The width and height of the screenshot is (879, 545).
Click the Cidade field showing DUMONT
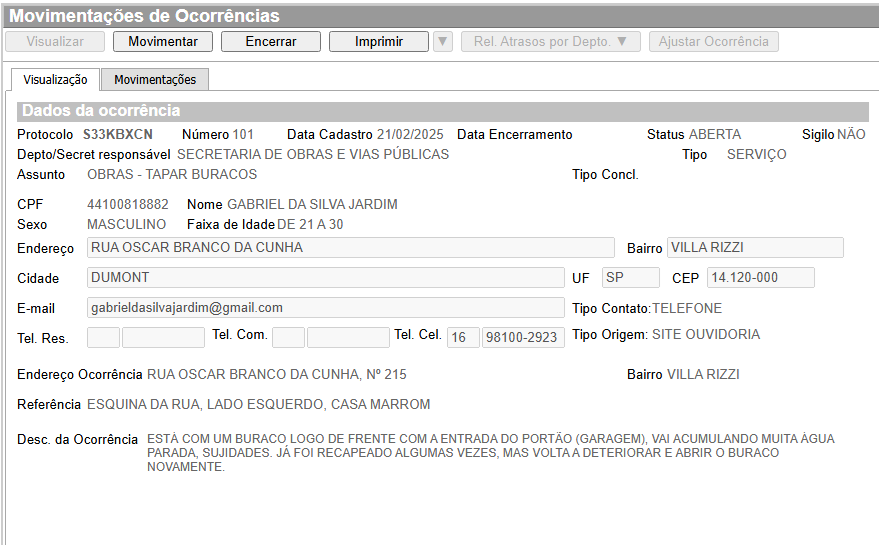325,278
